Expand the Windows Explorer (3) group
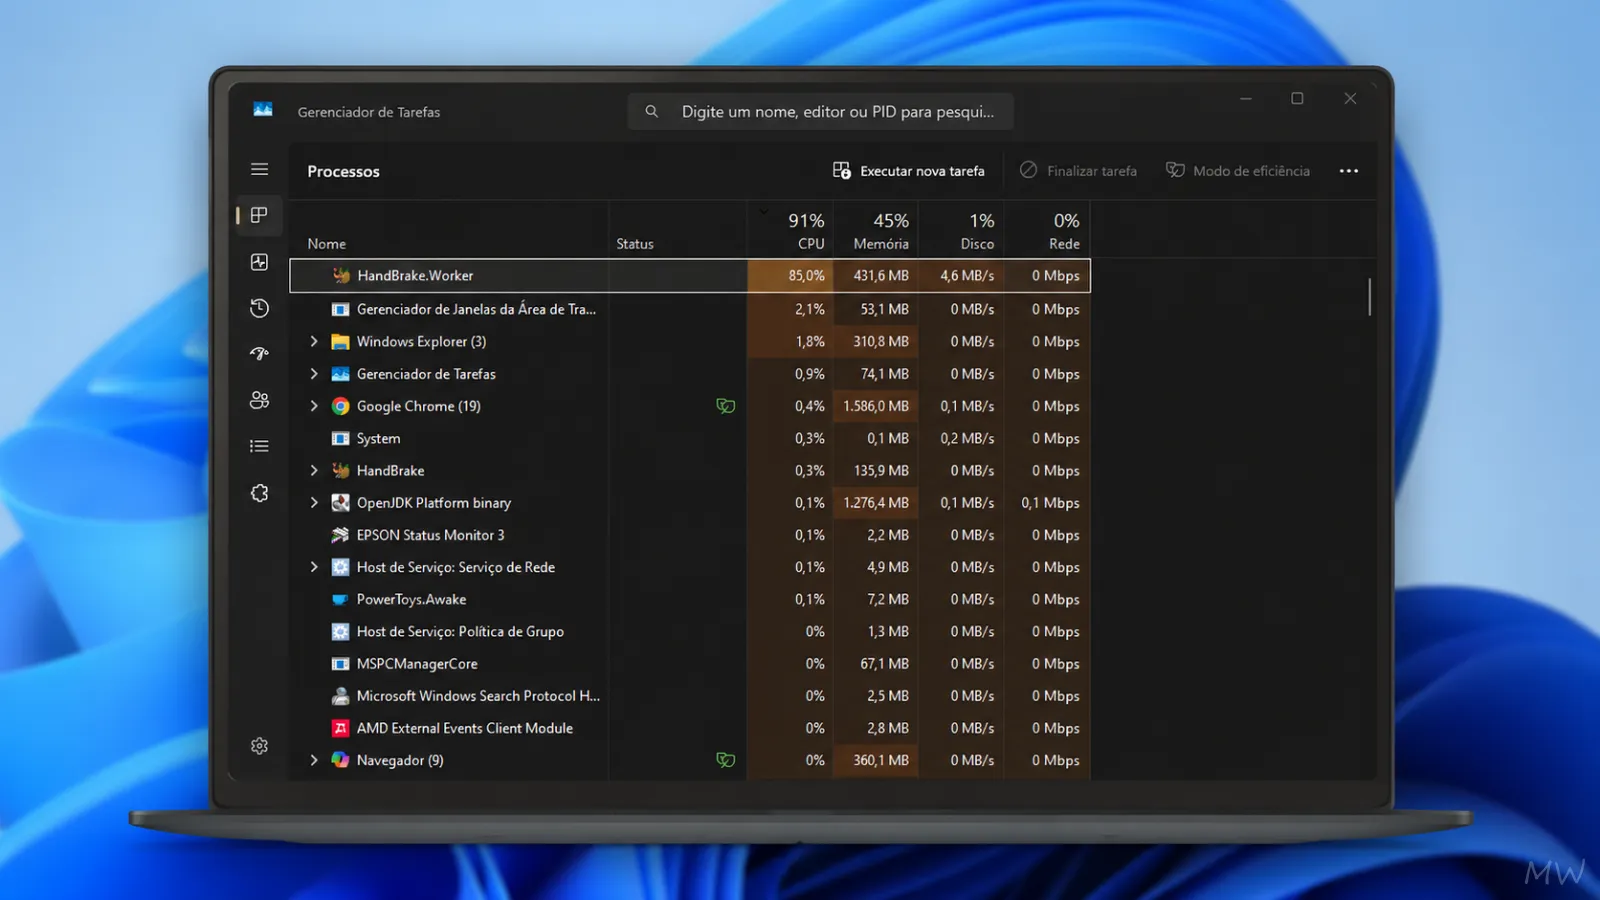Viewport: 1600px width, 900px height. pyautogui.click(x=314, y=342)
